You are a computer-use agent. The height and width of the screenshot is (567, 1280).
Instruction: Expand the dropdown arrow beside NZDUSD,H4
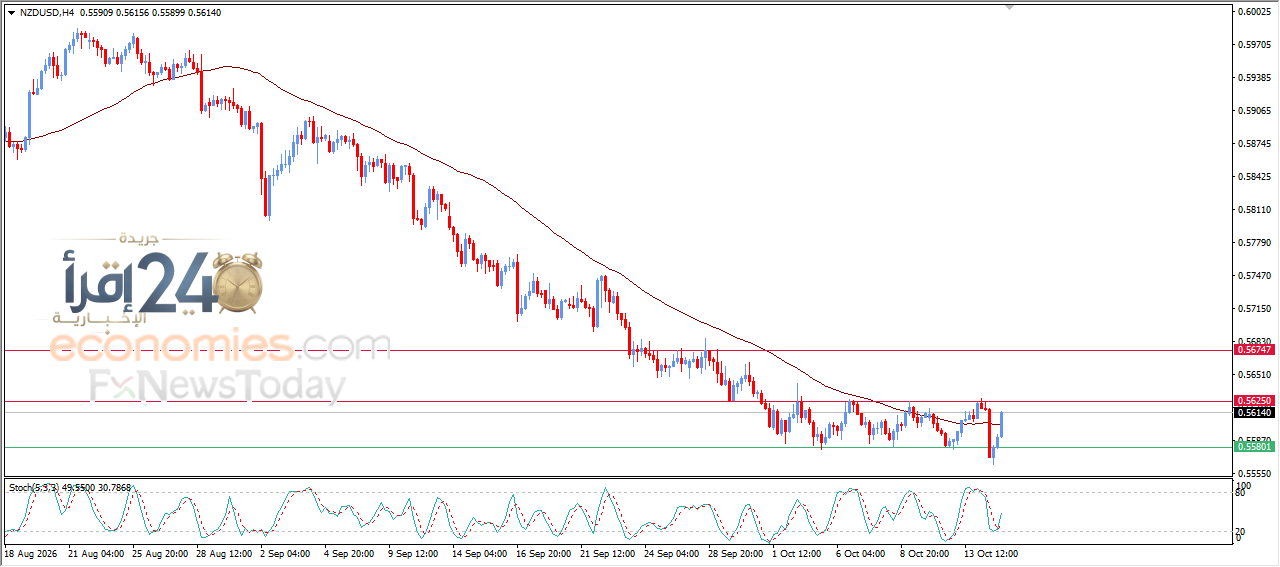pos(11,13)
